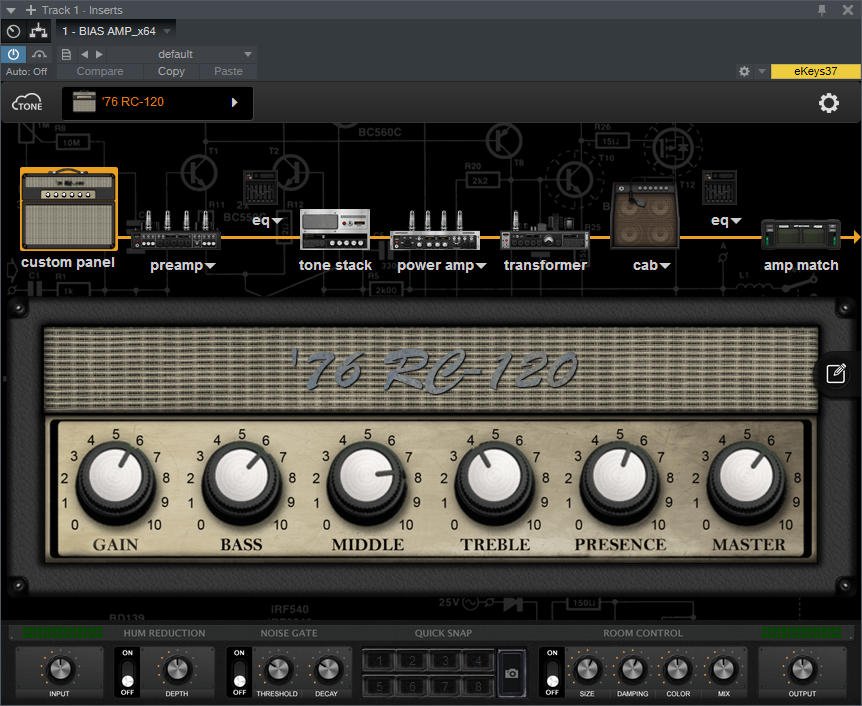This screenshot has width=862, height=706.
Task: Select the power amp module
Action: [435, 231]
